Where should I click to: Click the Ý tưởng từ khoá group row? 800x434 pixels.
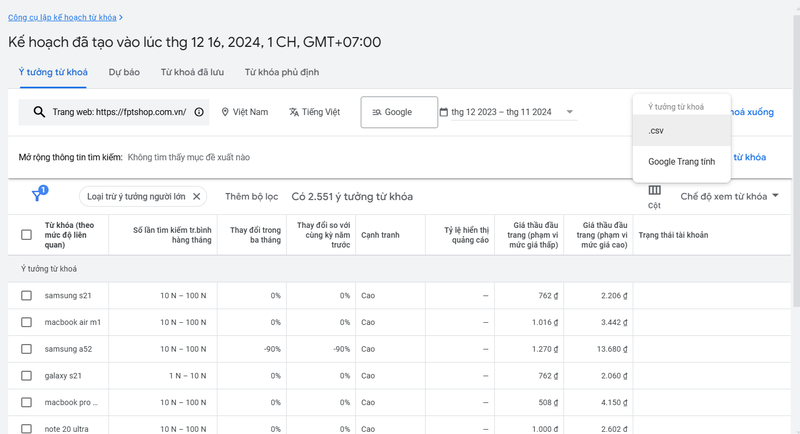click(399, 269)
